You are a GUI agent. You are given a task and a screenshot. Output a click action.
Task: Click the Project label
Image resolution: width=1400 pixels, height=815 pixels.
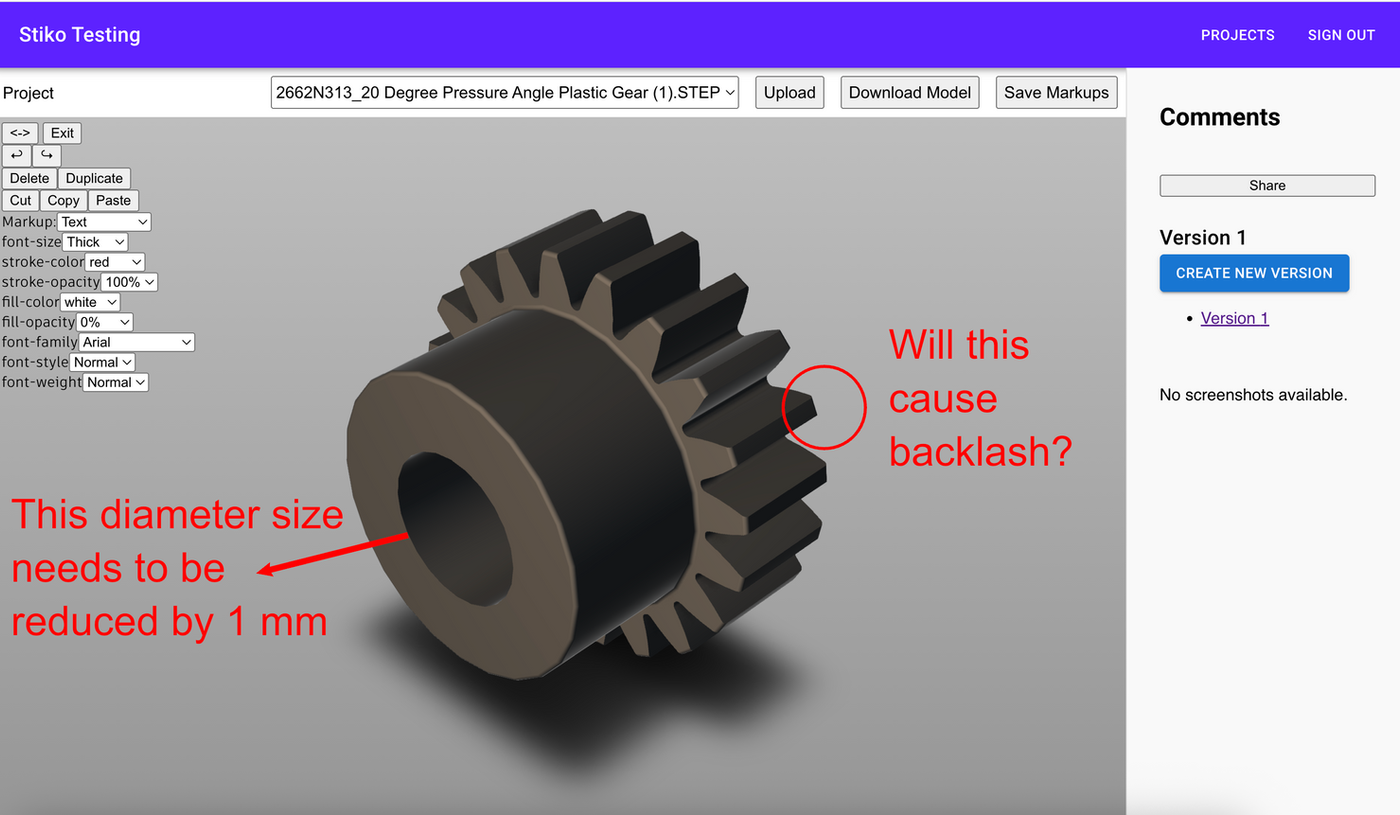click(x=28, y=93)
